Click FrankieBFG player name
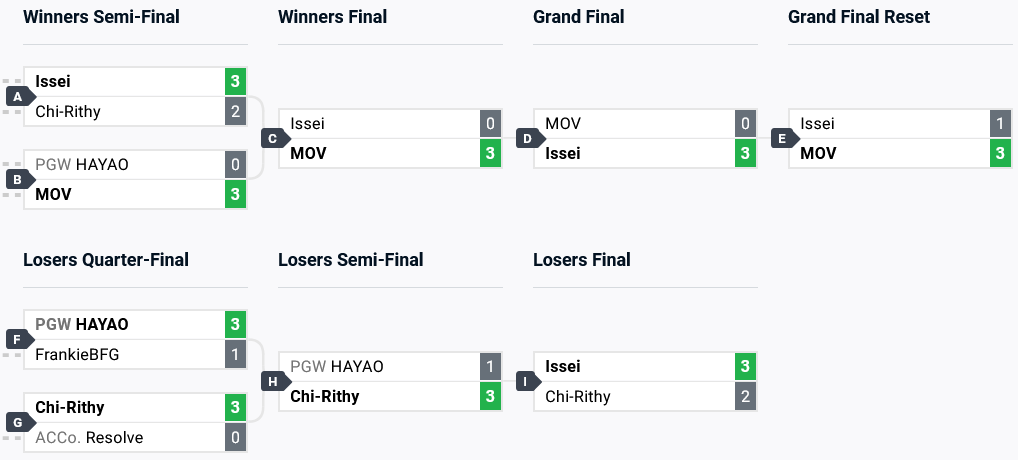This screenshot has width=1018, height=460. [x=77, y=354]
